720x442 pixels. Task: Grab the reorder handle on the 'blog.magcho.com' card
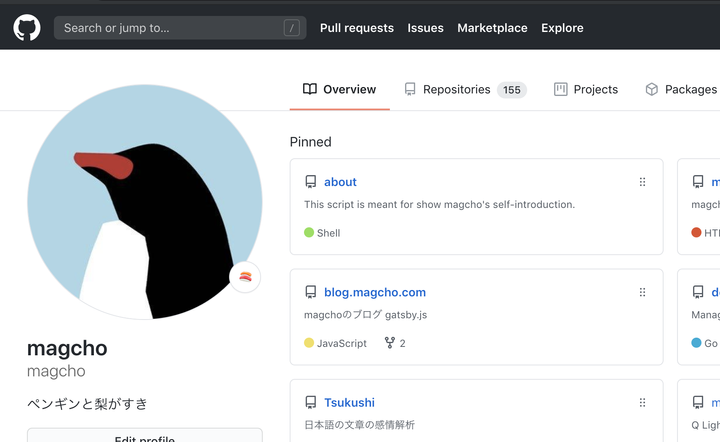(642, 292)
